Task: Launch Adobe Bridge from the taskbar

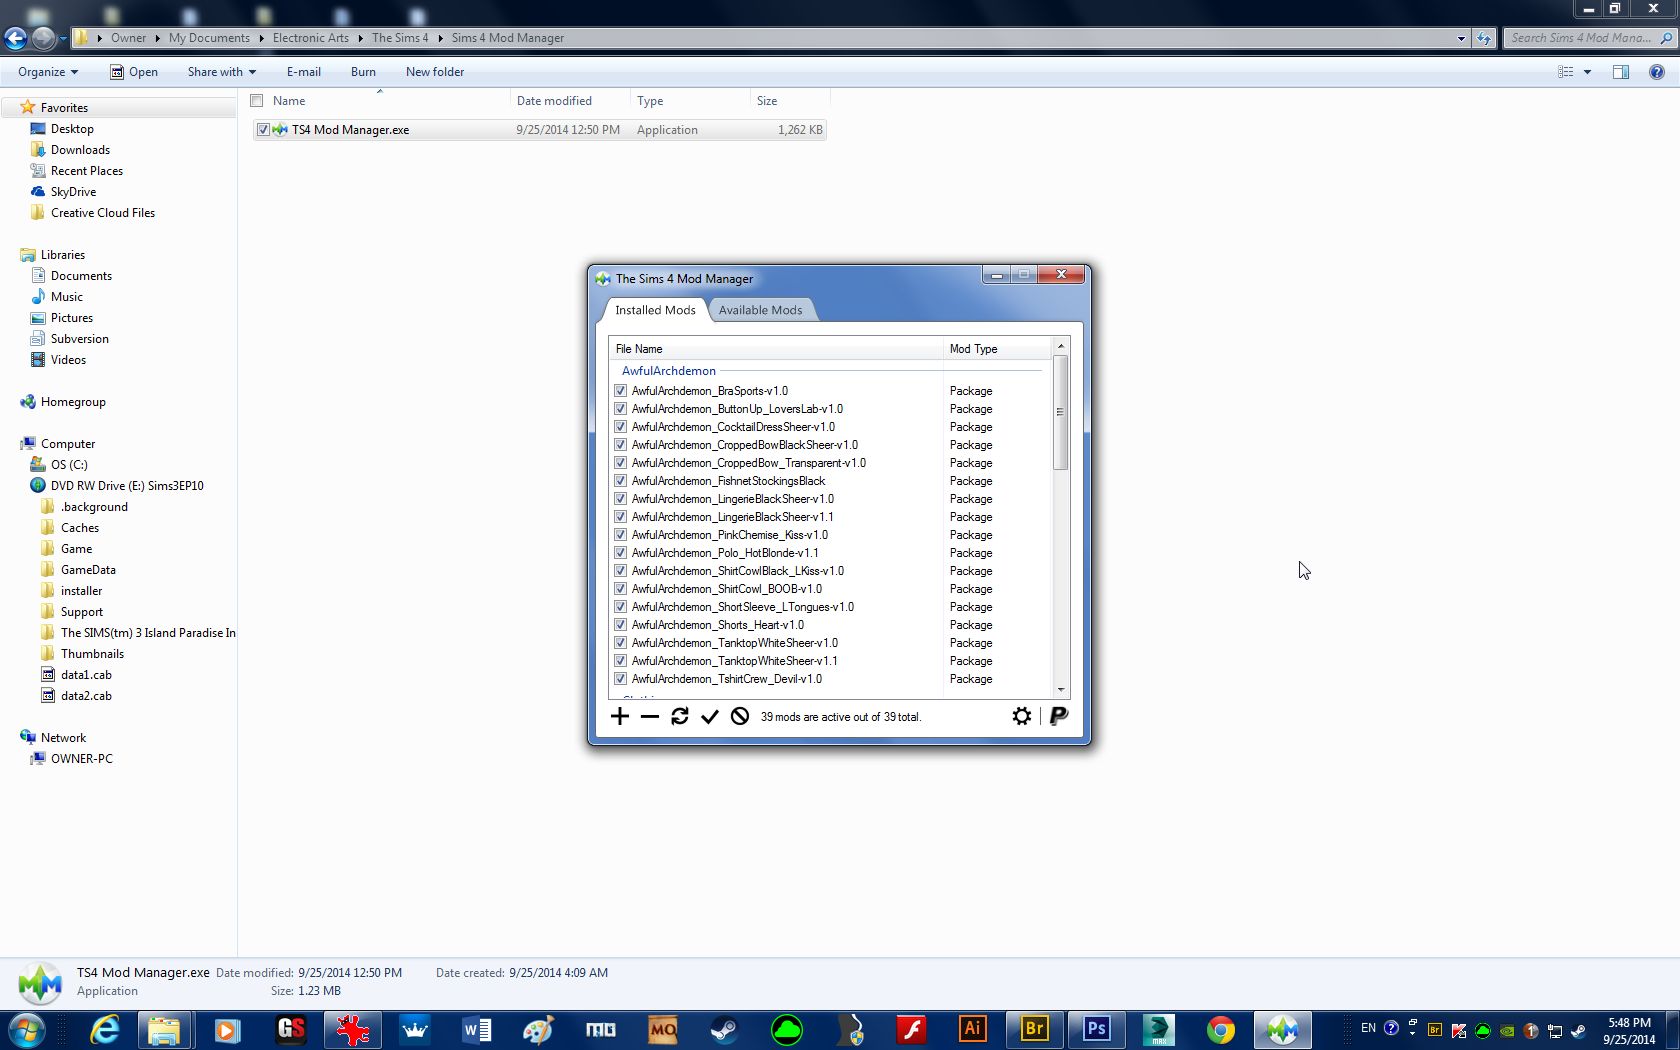Action: 1034,1029
